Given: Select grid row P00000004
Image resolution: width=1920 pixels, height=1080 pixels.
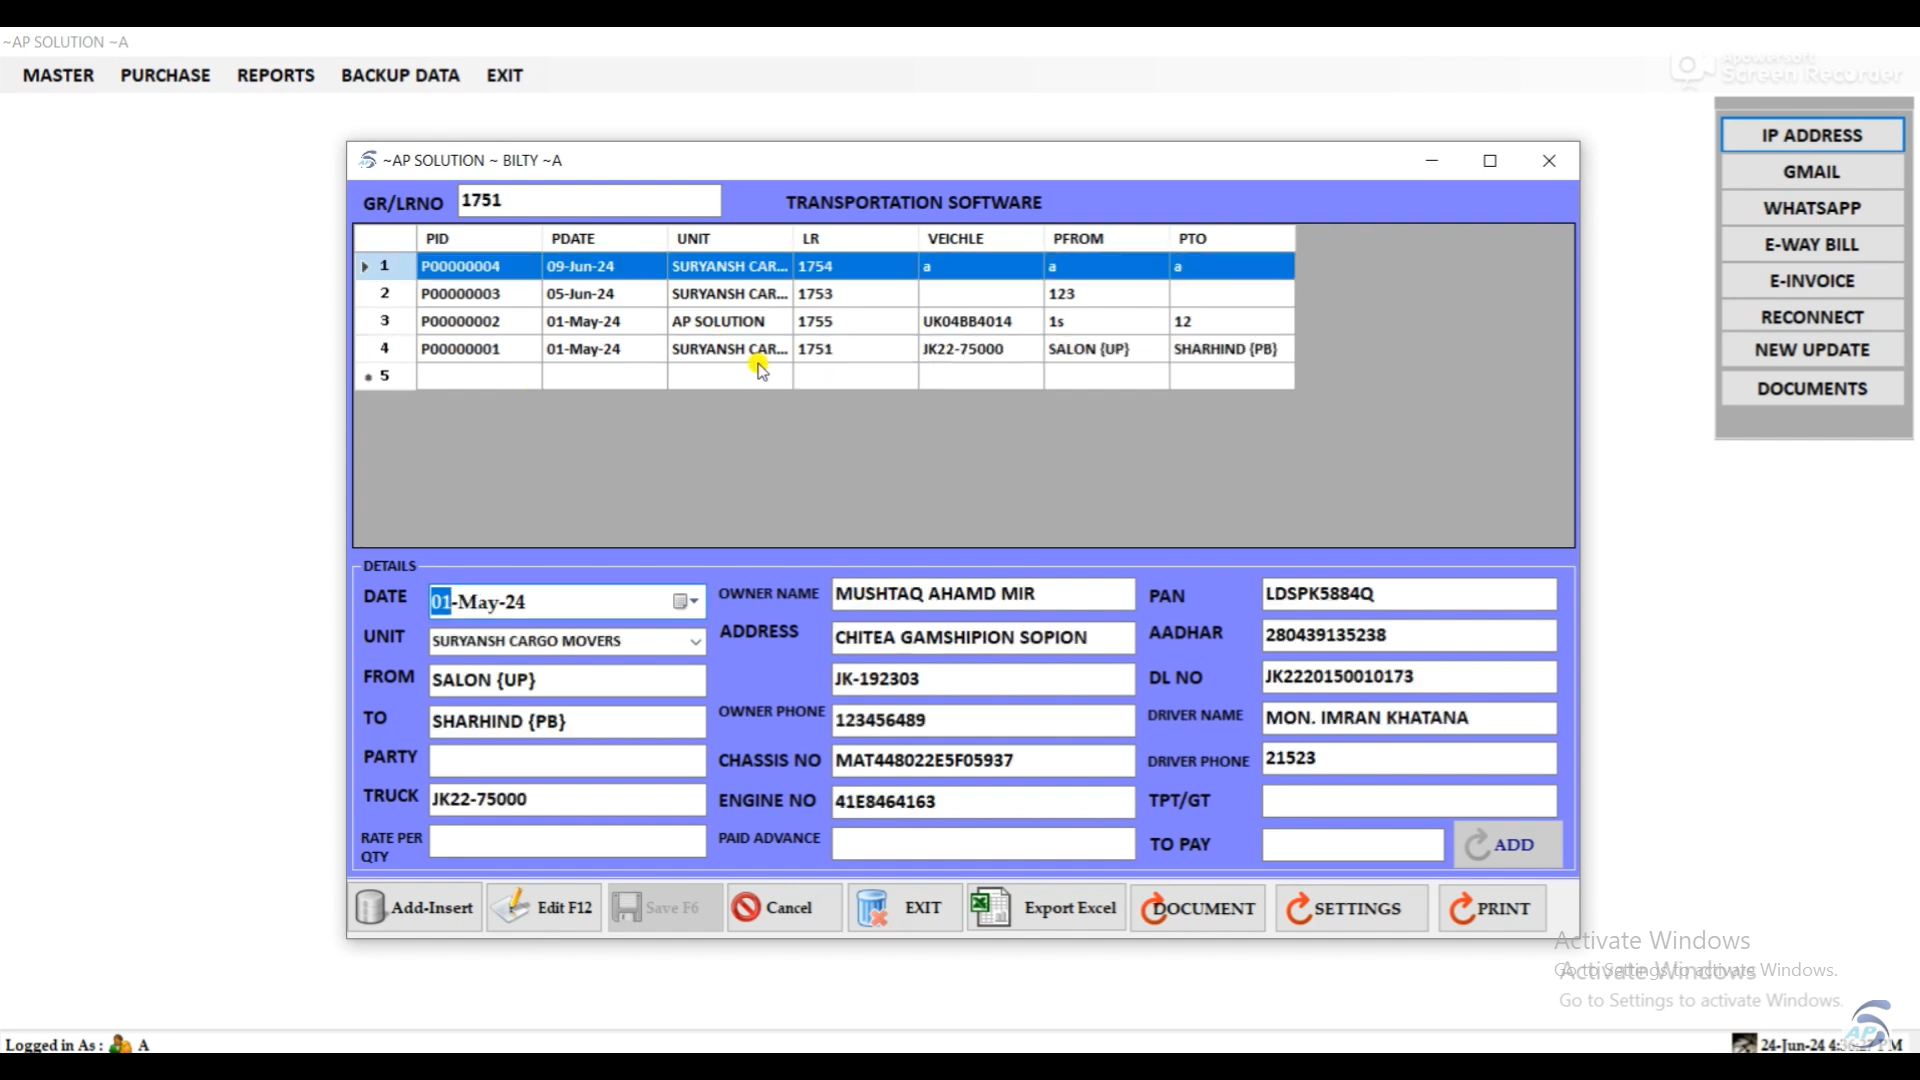Looking at the screenshot, I should [825, 266].
